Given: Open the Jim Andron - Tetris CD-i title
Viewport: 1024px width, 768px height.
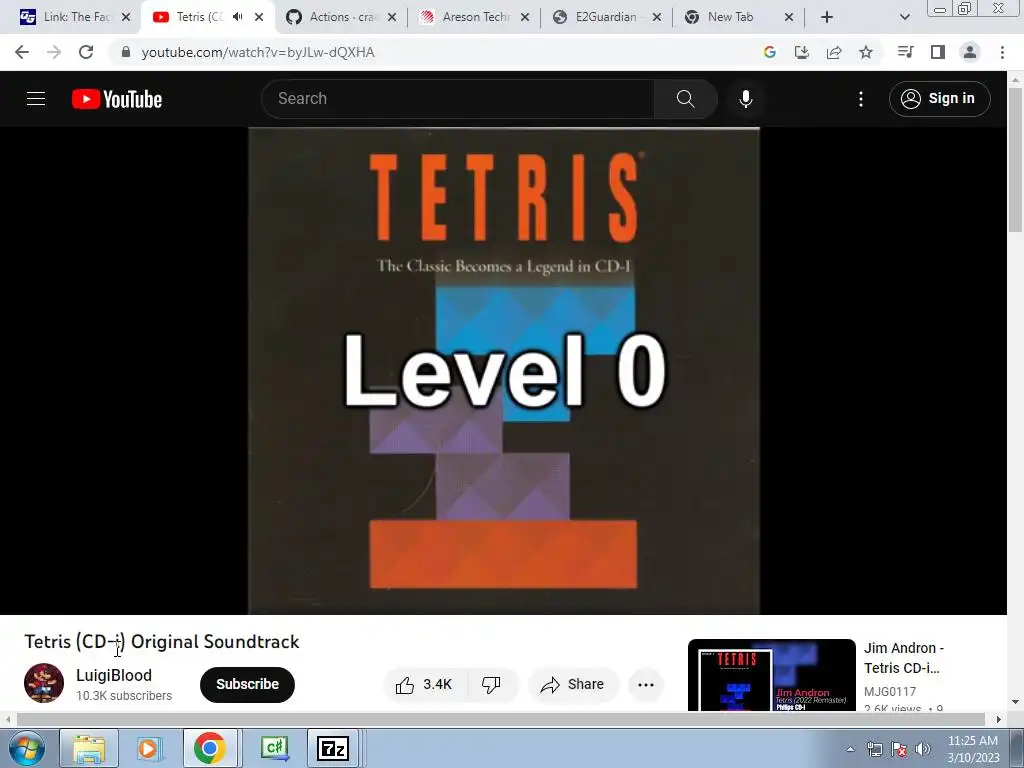Looking at the screenshot, I should tap(904, 658).
